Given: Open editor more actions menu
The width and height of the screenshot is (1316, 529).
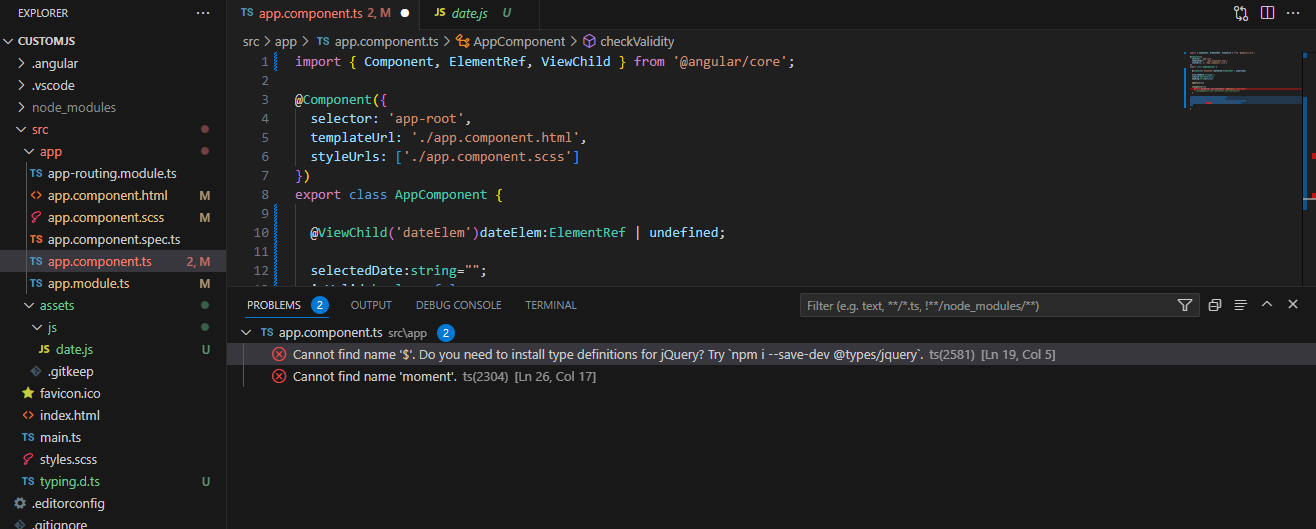Looking at the screenshot, I should pyautogui.click(x=1293, y=13).
